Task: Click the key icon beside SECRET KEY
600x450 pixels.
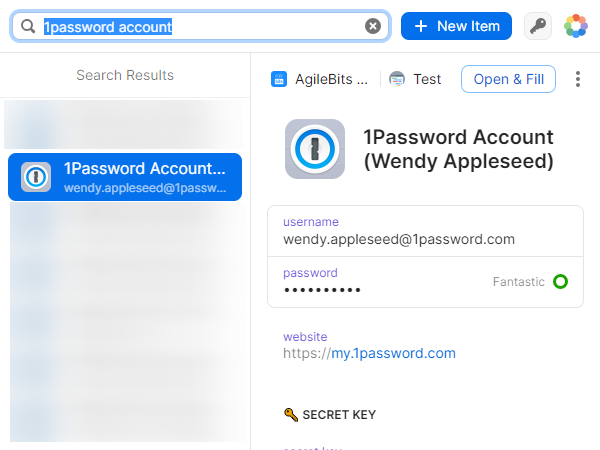Action: tap(291, 414)
